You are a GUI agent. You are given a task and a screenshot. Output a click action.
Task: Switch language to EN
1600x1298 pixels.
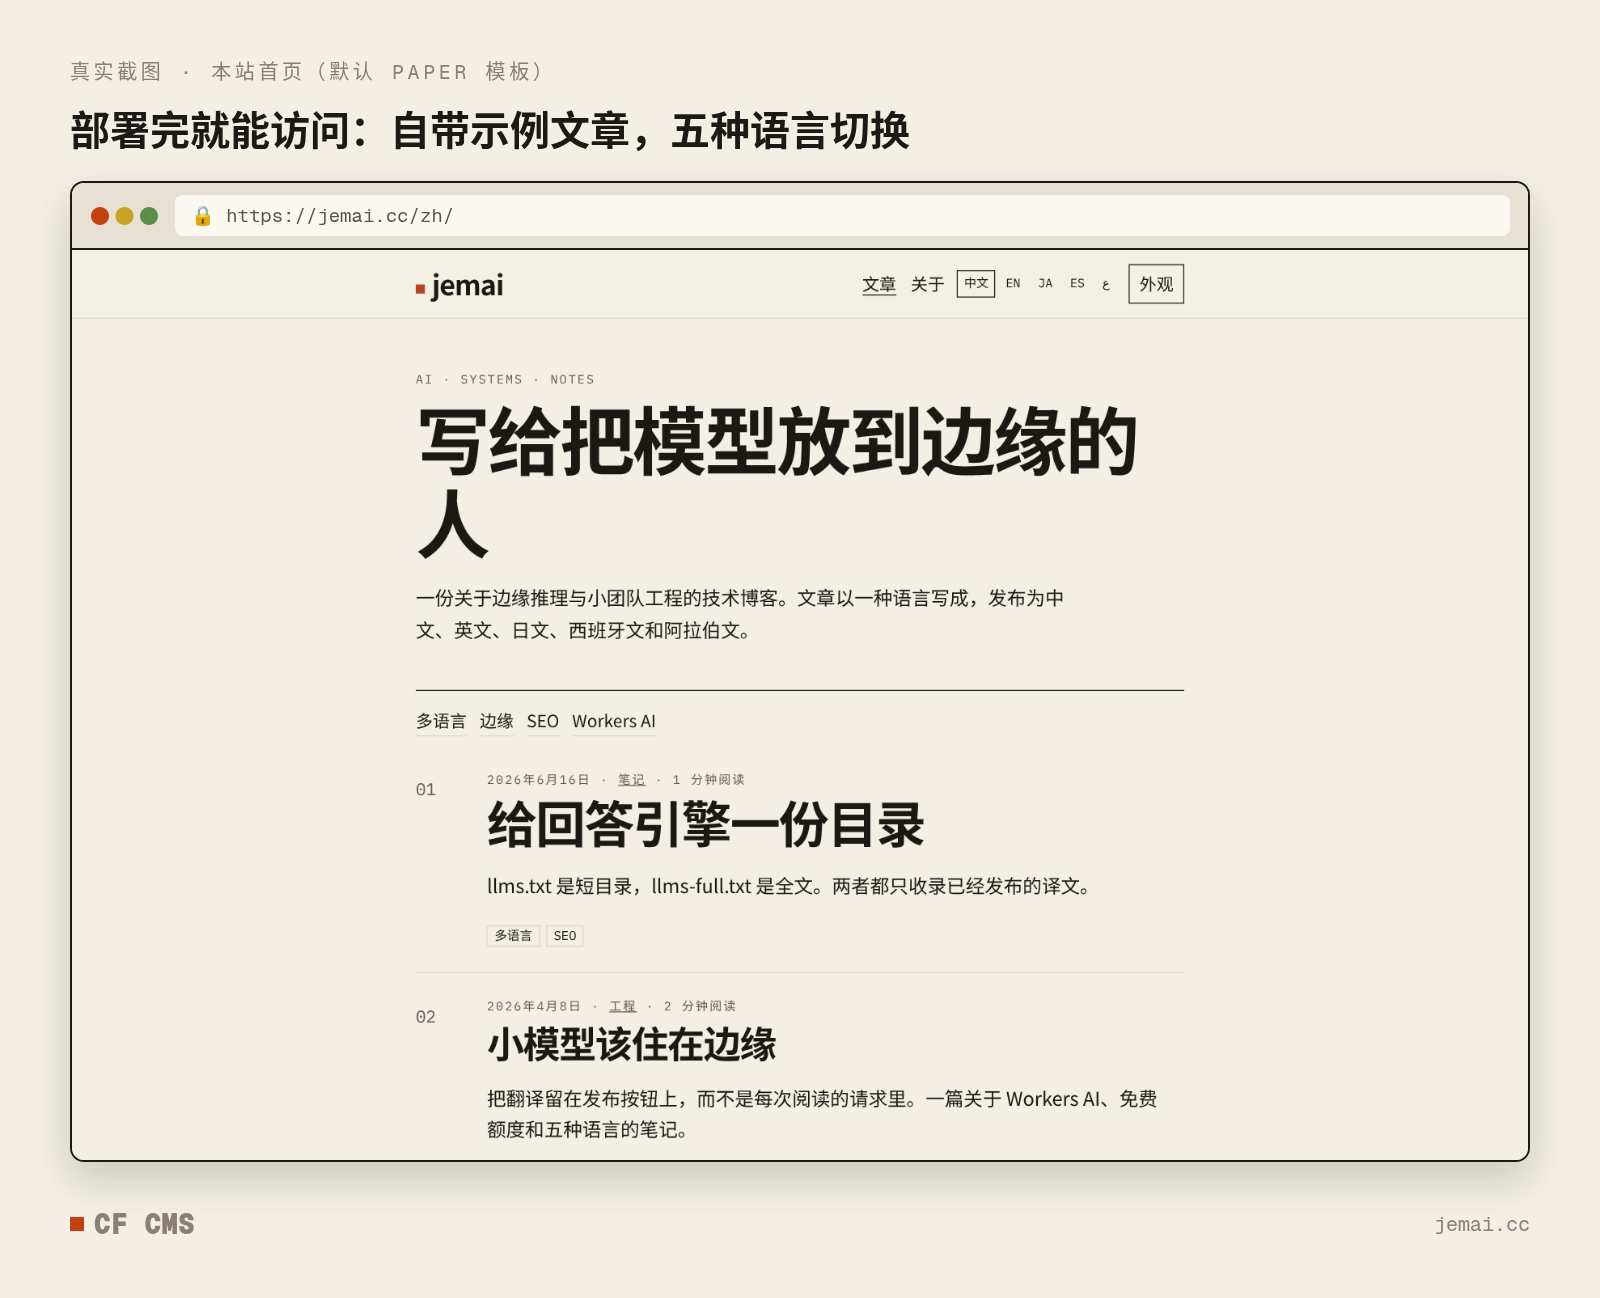[1013, 284]
